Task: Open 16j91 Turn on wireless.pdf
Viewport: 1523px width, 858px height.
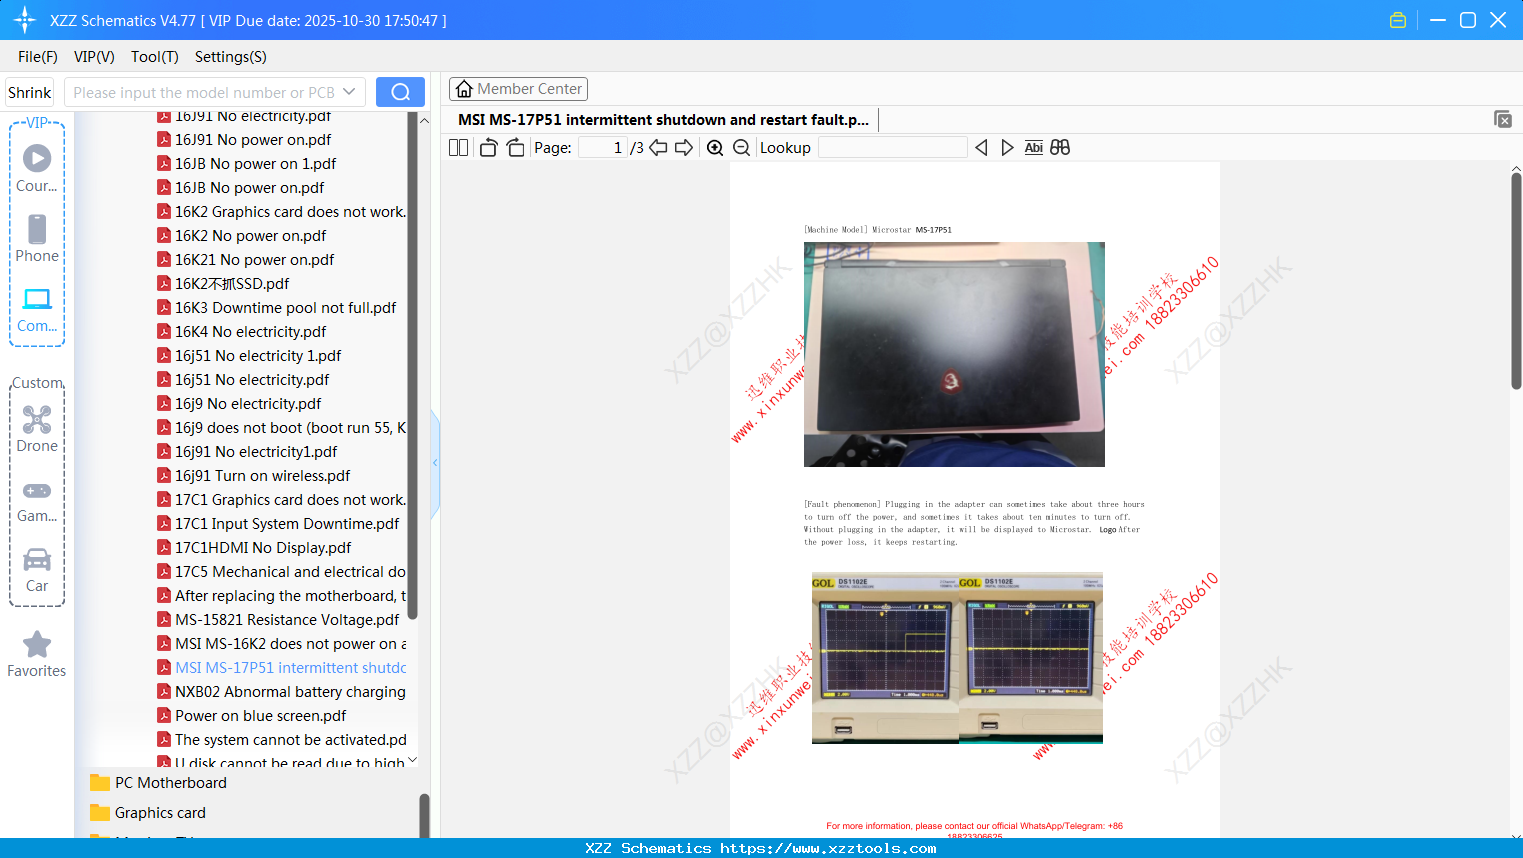Action: (262, 476)
